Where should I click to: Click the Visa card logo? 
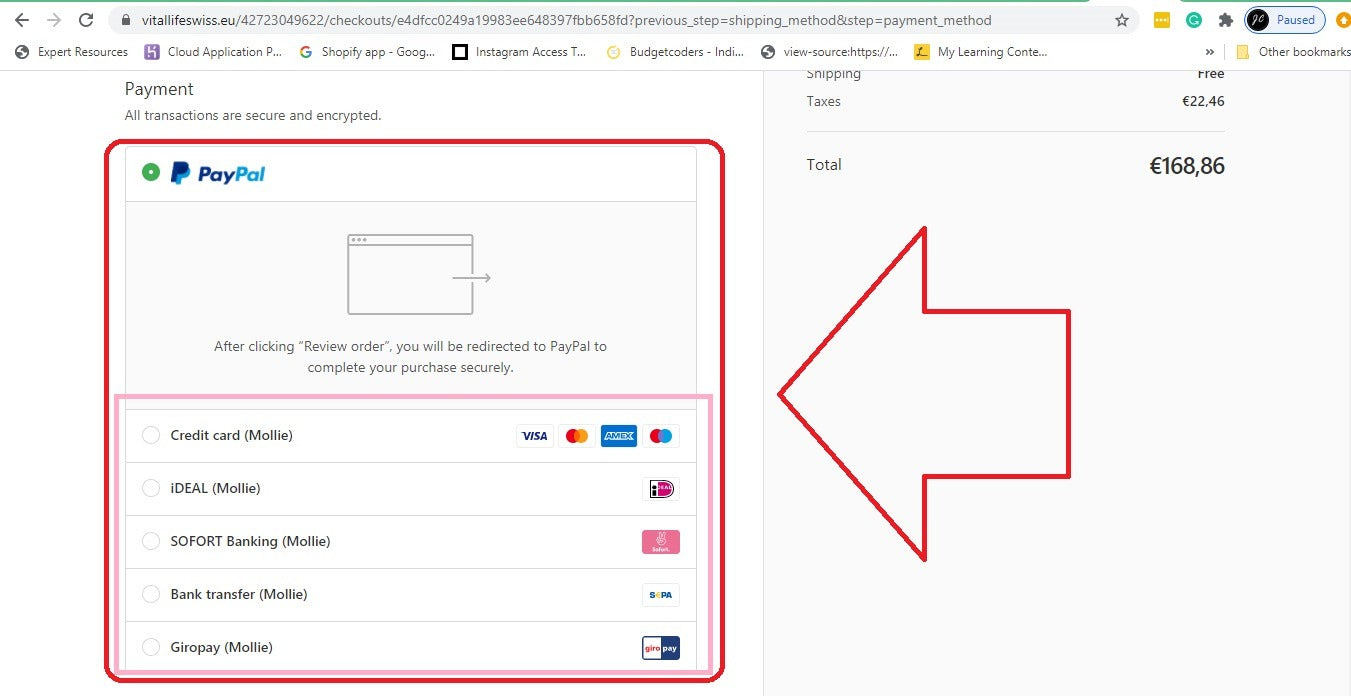[534, 436]
